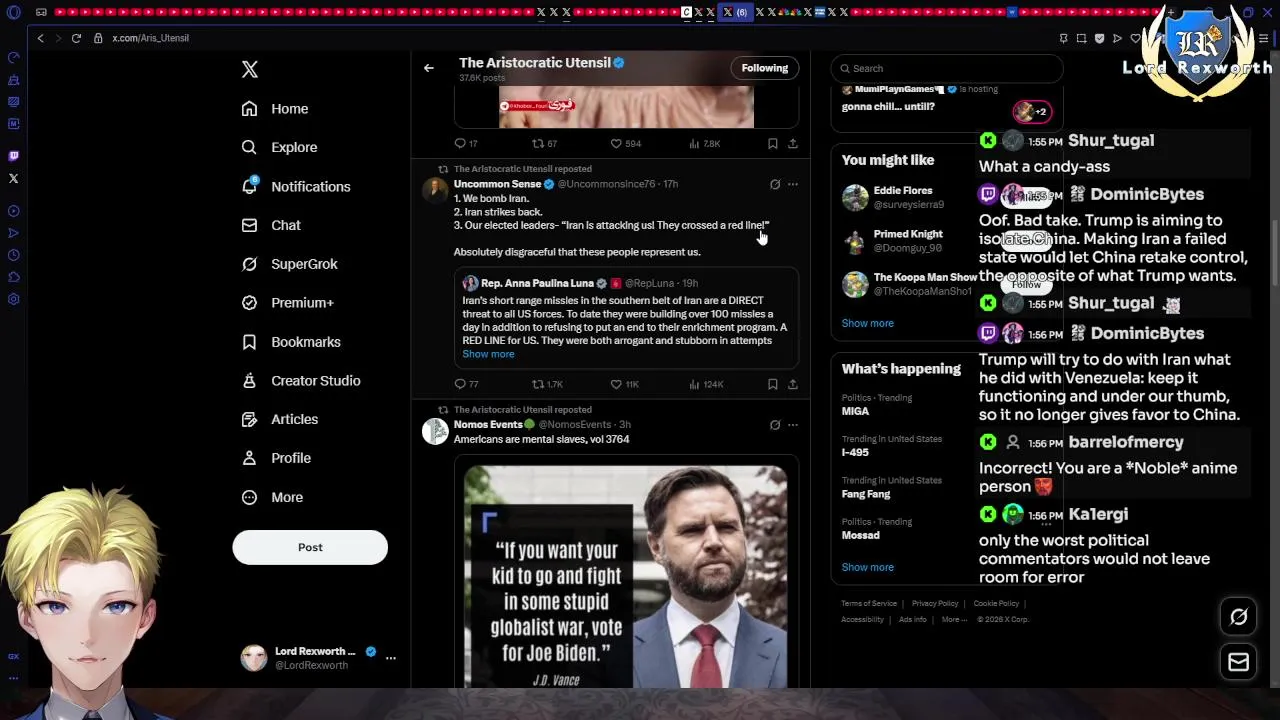The height and width of the screenshot is (720, 1280).
Task: Click the X search field
Action: point(947,68)
